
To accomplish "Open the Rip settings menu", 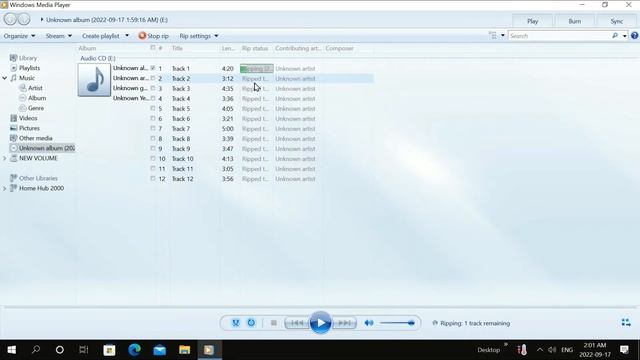I will [x=199, y=36].
